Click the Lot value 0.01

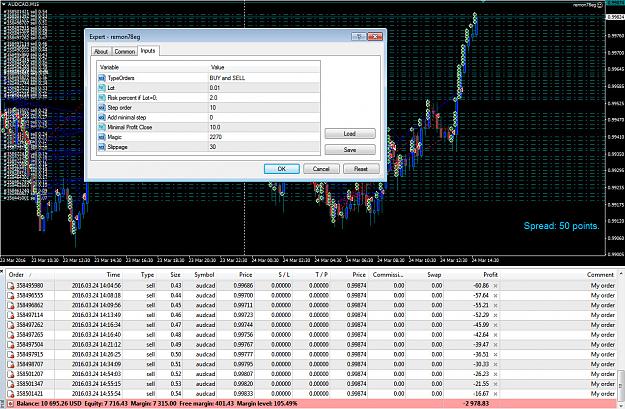click(x=264, y=88)
